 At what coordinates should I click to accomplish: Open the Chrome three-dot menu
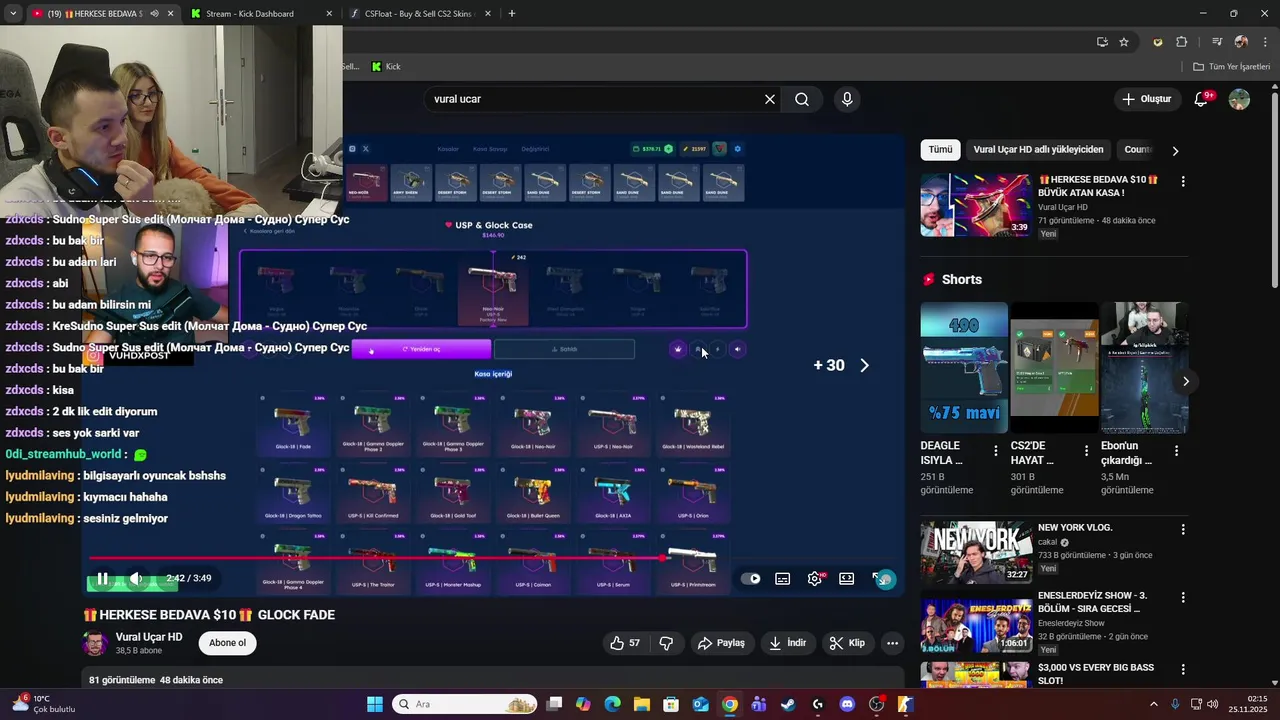click(x=1265, y=42)
